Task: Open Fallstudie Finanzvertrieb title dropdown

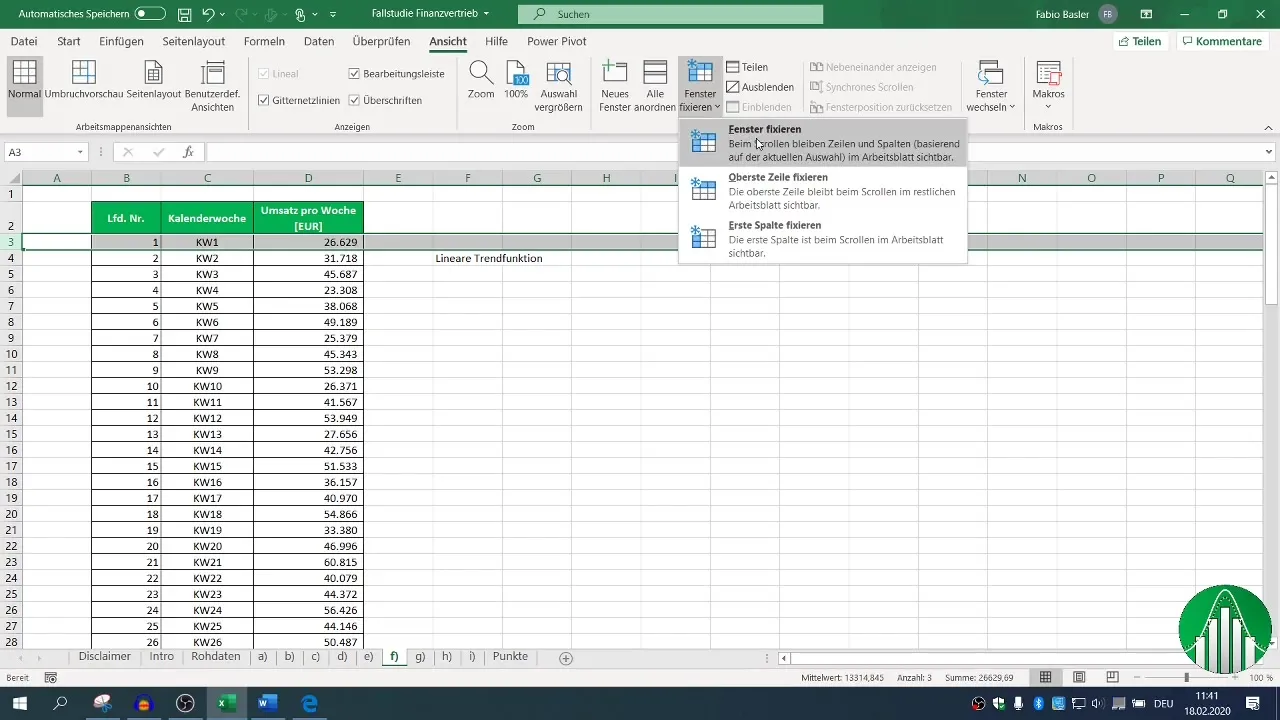Action: point(486,15)
